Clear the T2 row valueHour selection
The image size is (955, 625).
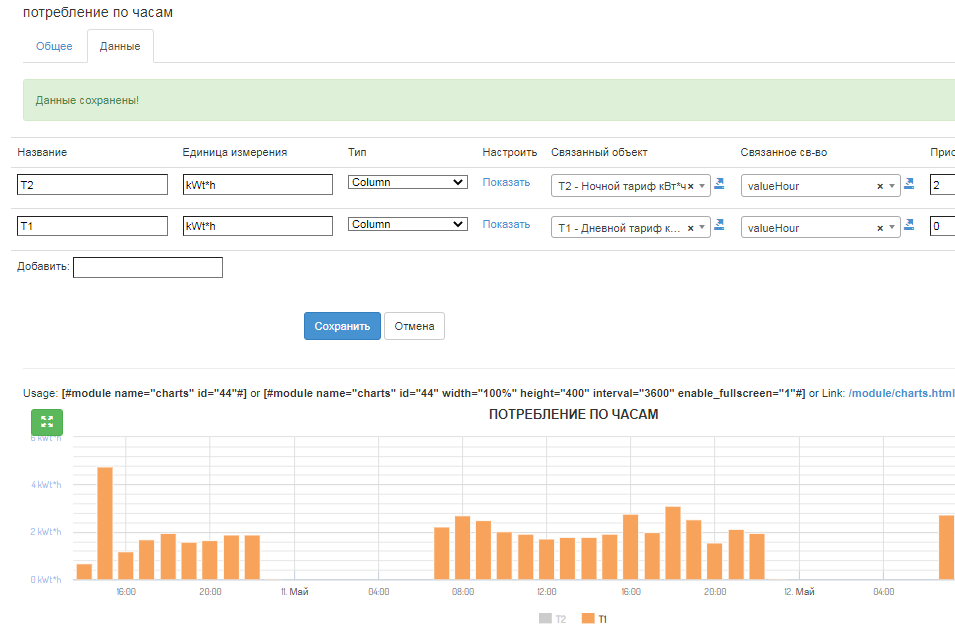(x=880, y=186)
